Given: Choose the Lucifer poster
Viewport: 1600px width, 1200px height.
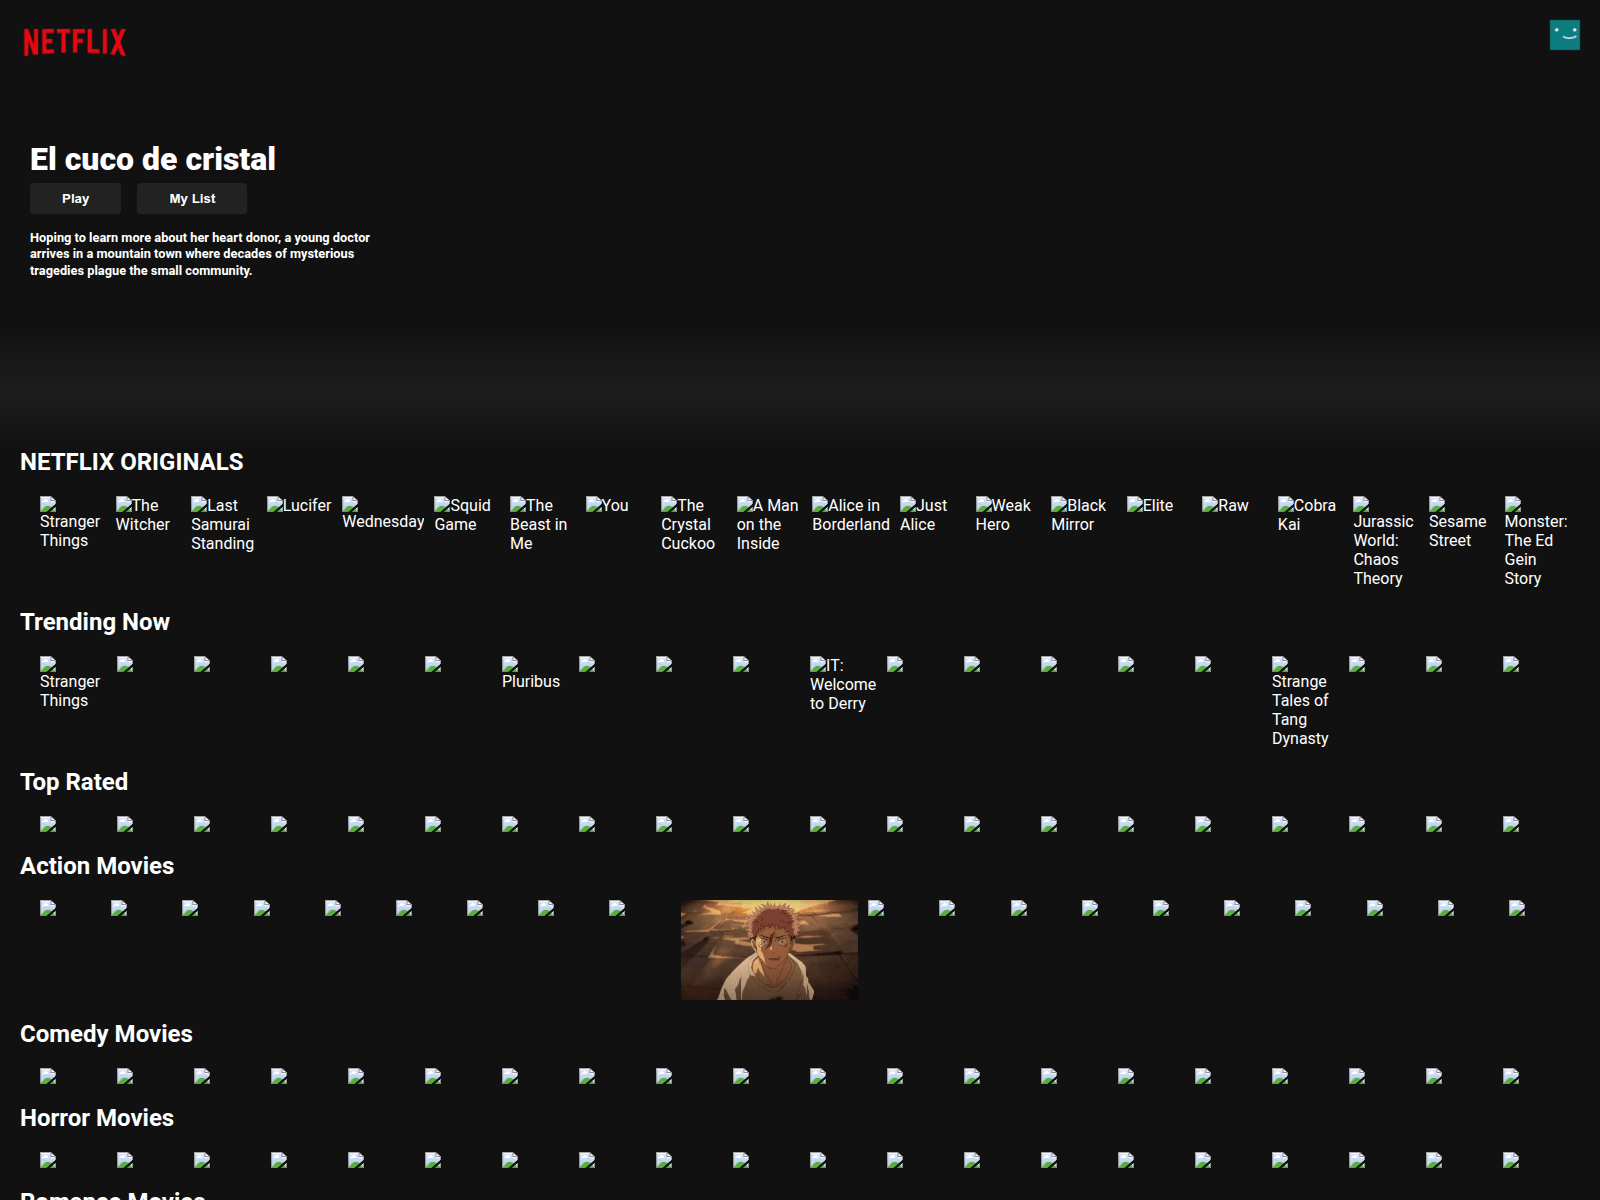Looking at the screenshot, I should (299, 505).
